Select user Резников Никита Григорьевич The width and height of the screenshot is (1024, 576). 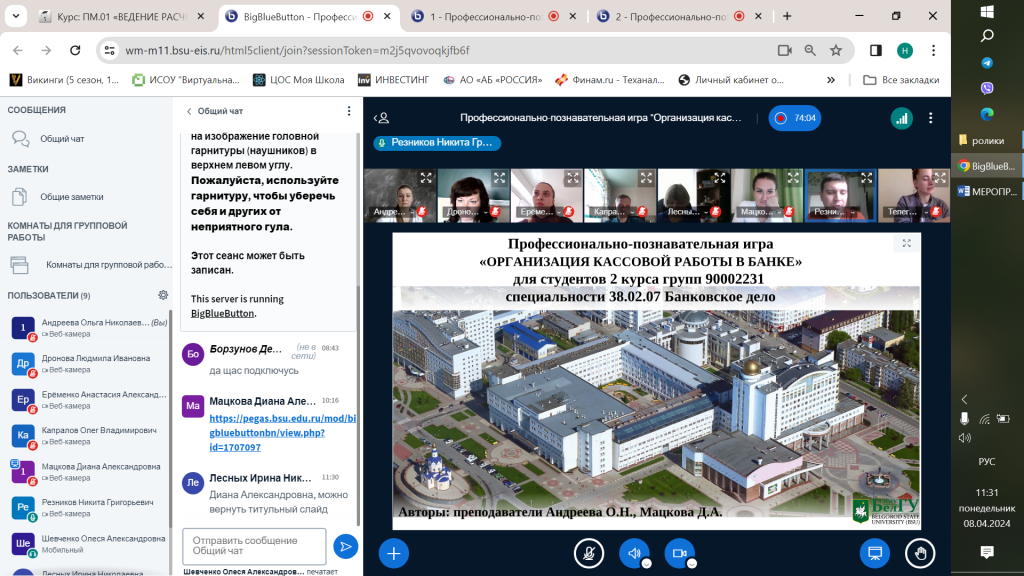click(x=89, y=507)
